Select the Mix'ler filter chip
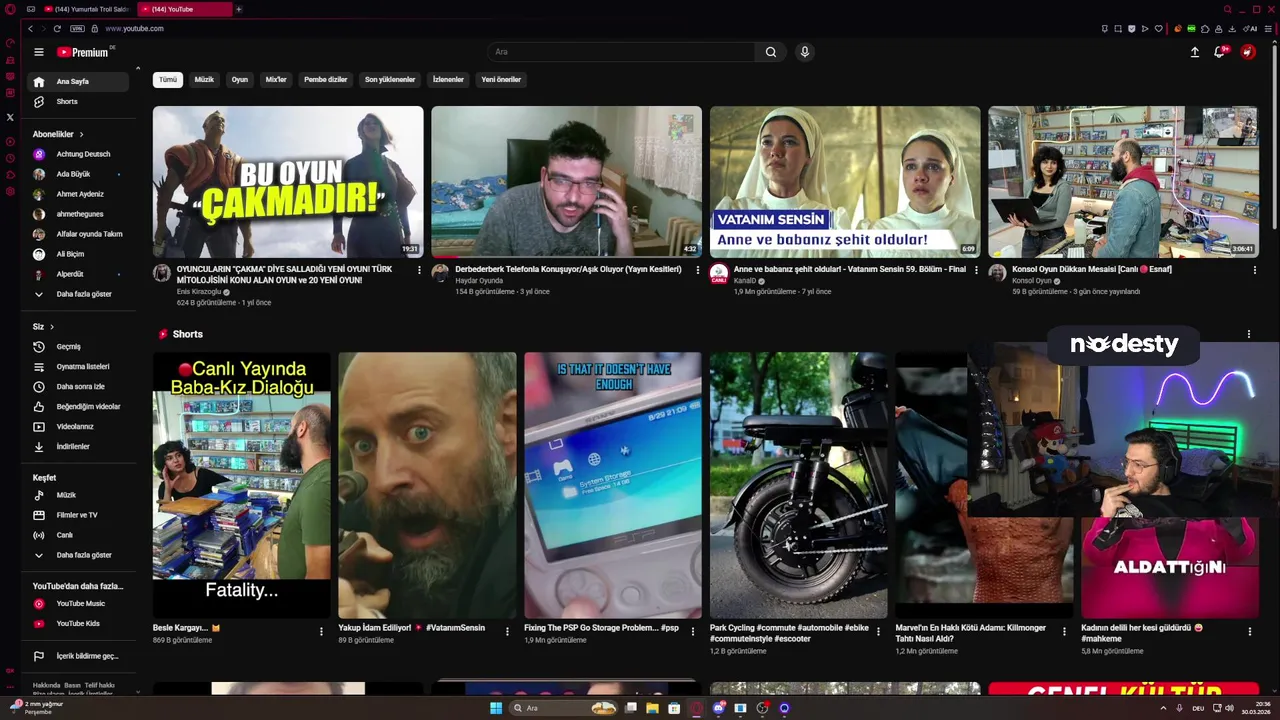The width and height of the screenshot is (1280, 720). click(x=276, y=79)
